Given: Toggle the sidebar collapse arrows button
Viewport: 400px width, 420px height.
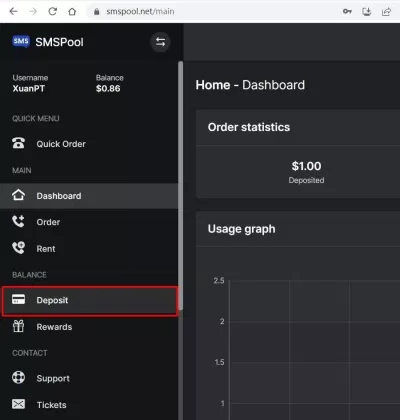Looking at the screenshot, I should click(x=160, y=42).
